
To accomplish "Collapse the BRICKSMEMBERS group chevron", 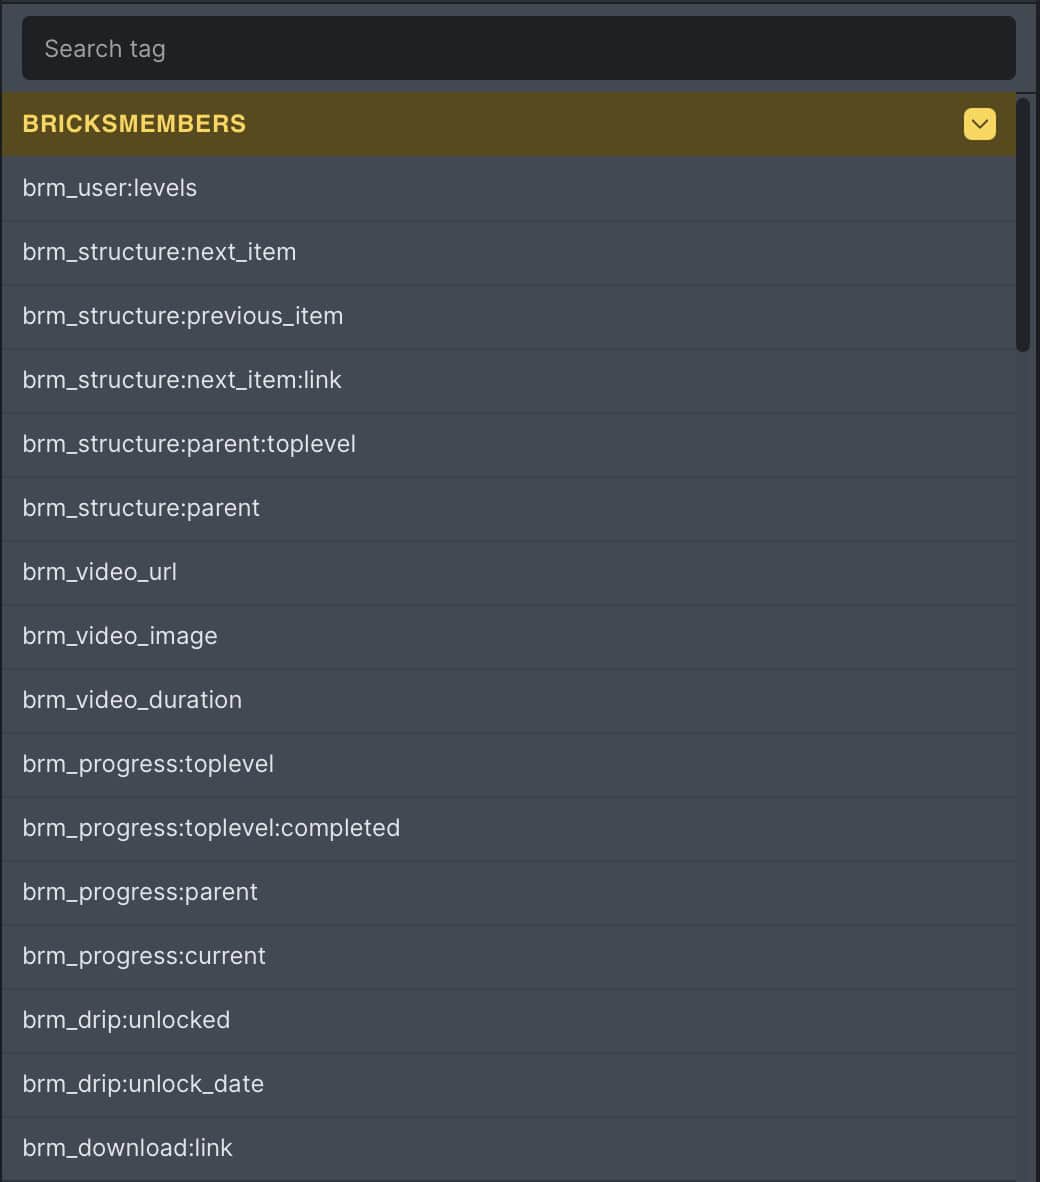I will [x=979, y=124].
